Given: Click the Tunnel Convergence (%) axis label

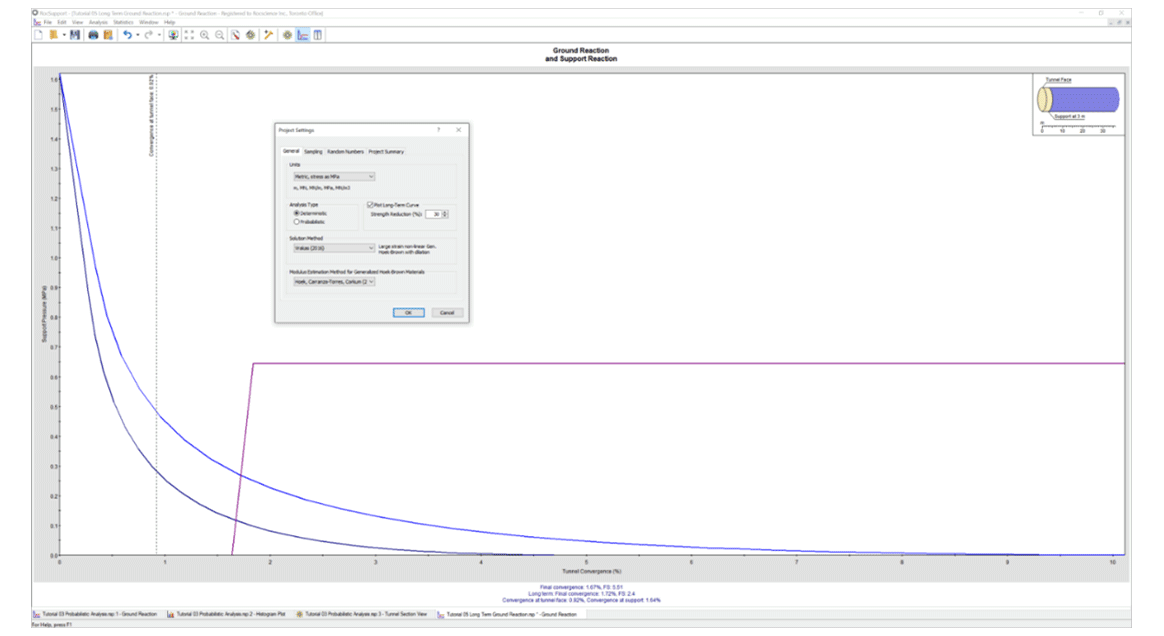Looking at the screenshot, I should (x=592, y=571).
